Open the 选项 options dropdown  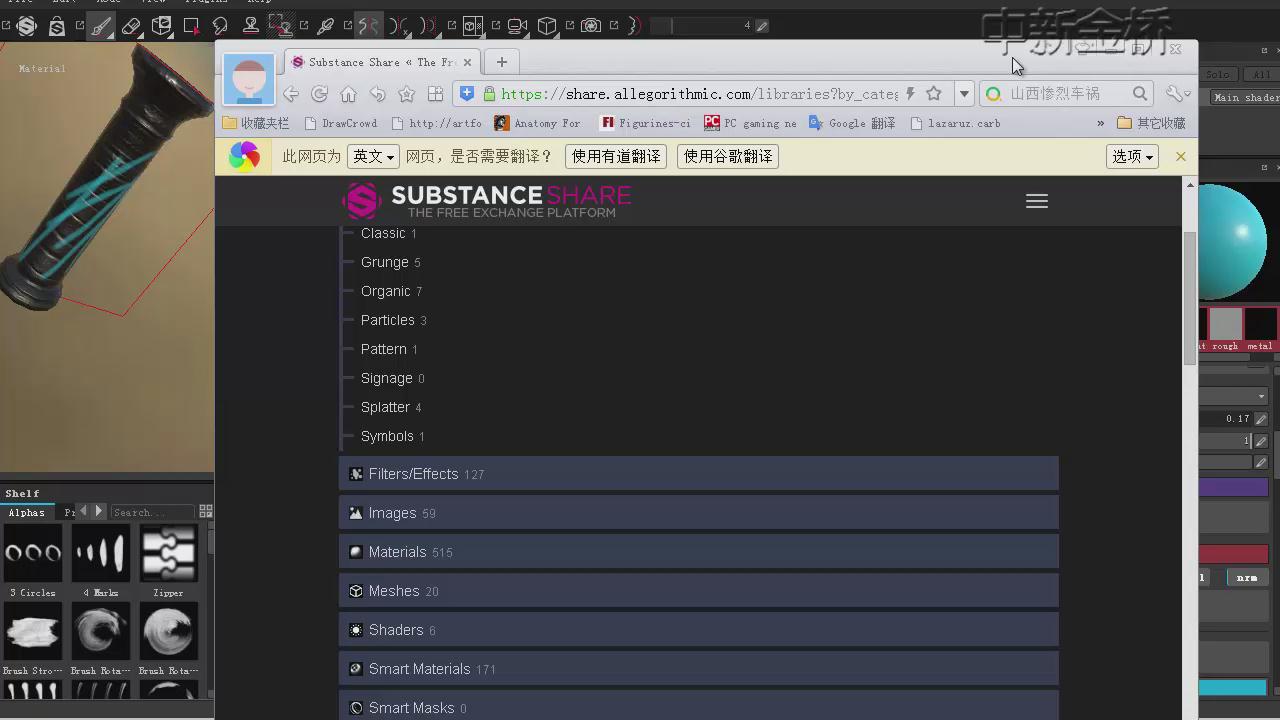point(1132,156)
